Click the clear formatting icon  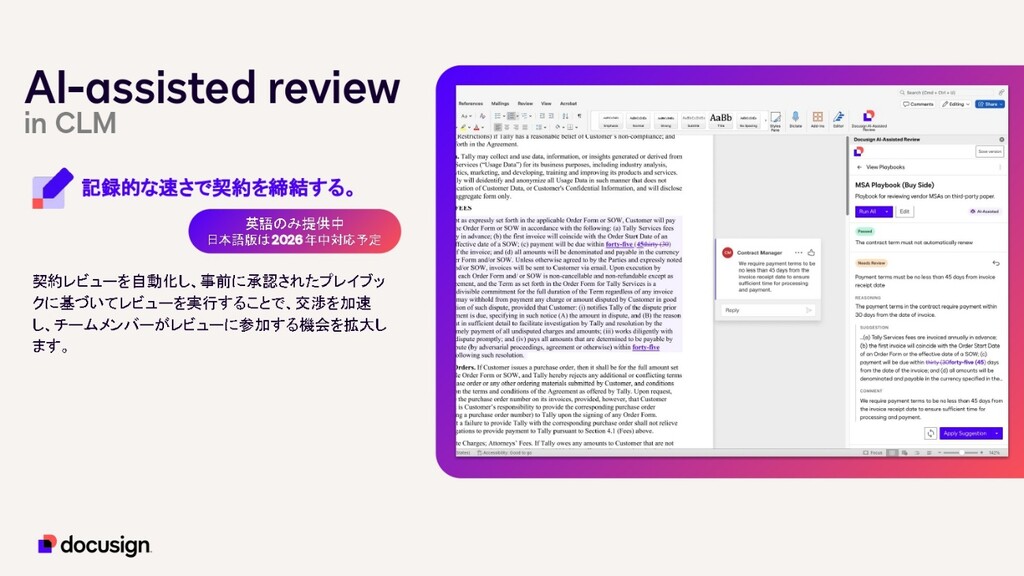click(483, 116)
